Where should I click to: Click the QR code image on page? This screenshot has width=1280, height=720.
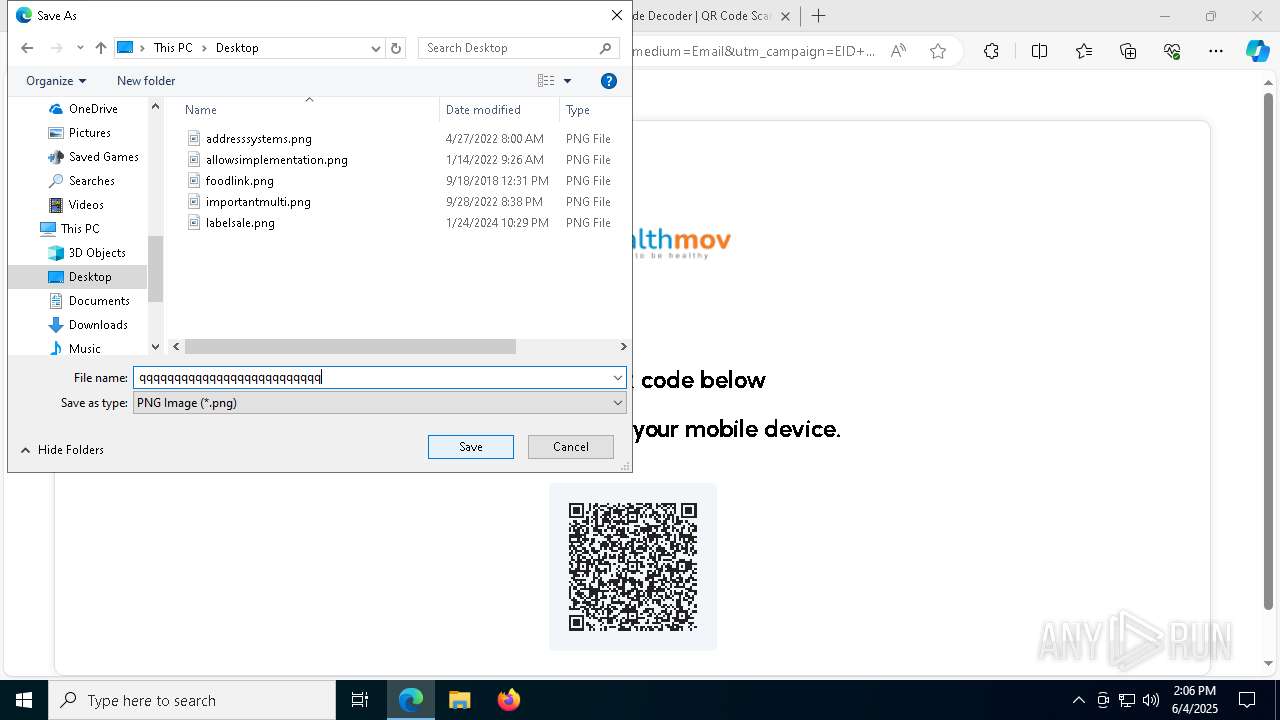pyautogui.click(x=633, y=567)
